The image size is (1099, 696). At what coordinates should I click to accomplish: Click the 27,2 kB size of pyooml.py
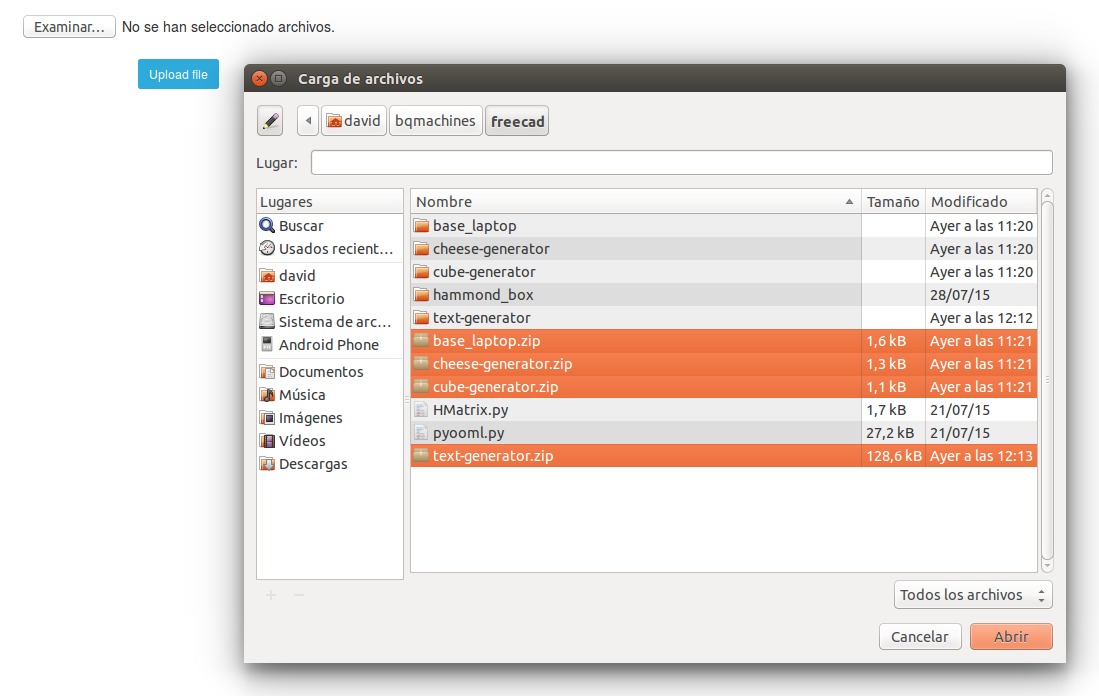click(x=890, y=432)
